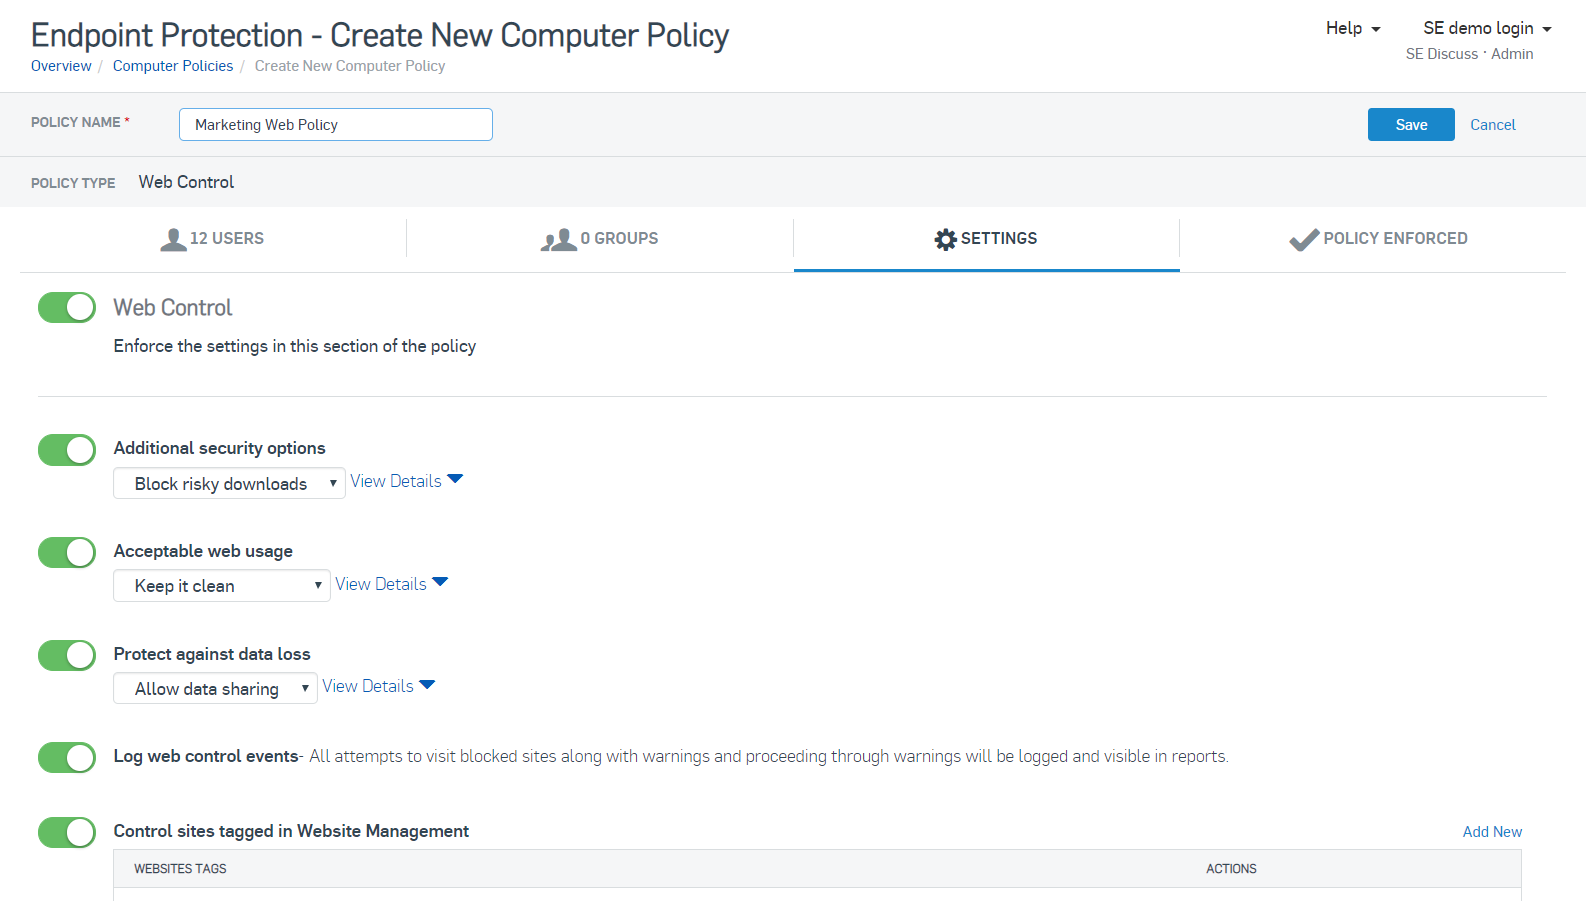Click the single user icon on Users tab
Screen dimensions: 1586x901
coord(173,239)
